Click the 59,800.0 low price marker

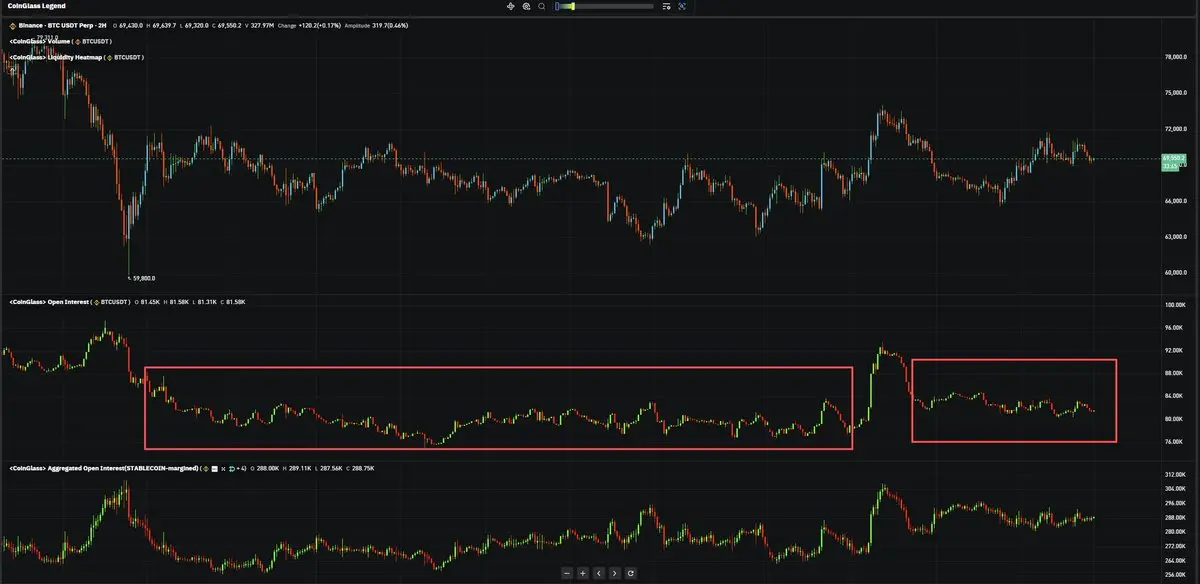[x=142, y=278]
